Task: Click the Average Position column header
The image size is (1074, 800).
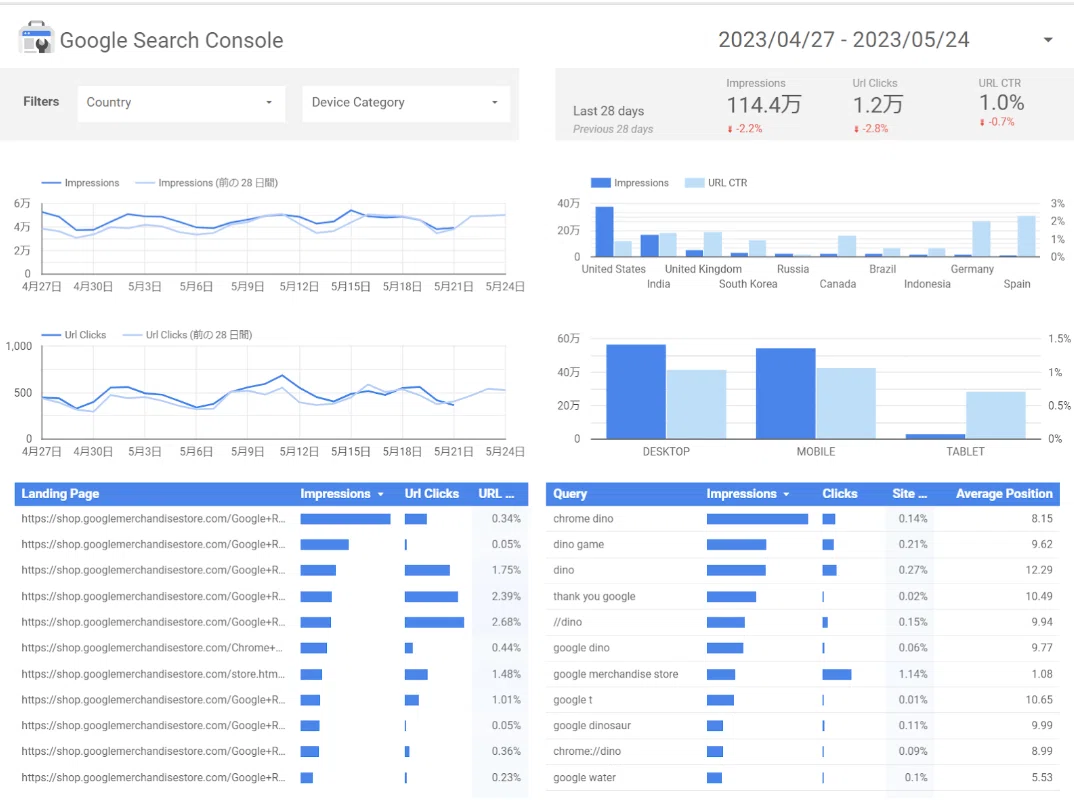Action: coord(1004,494)
